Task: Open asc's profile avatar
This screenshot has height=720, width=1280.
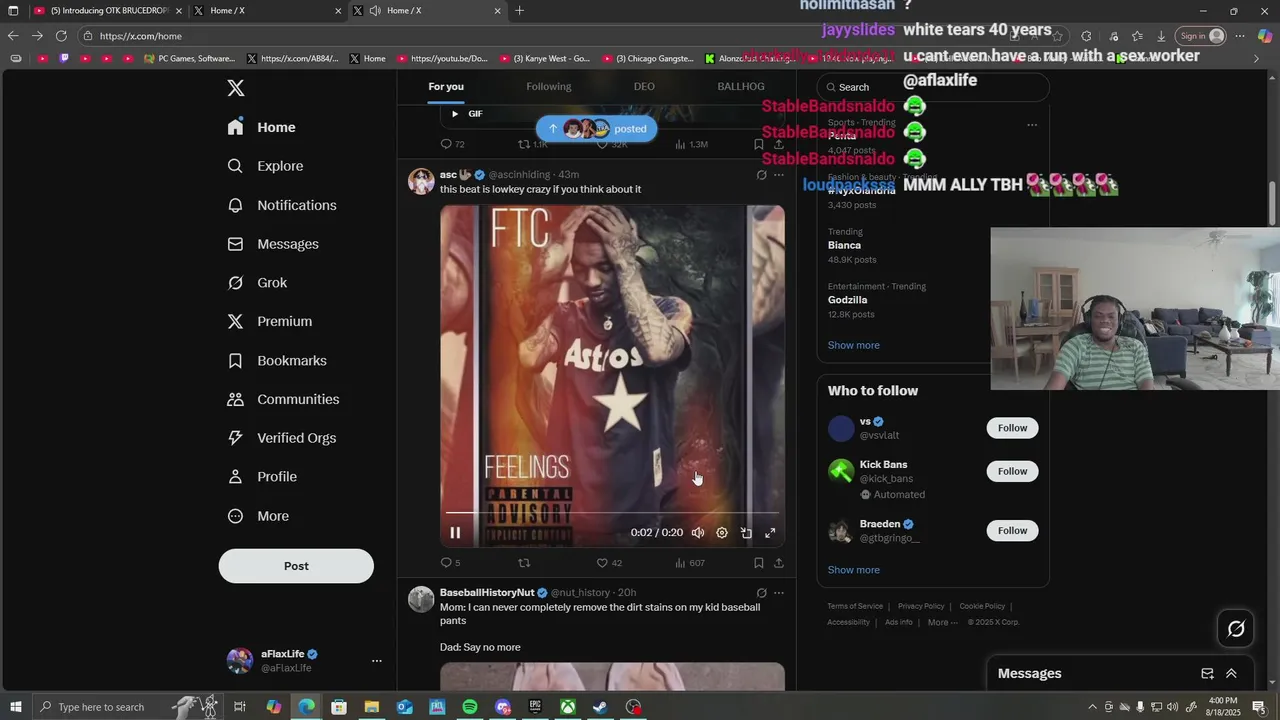Action: click(421, 181)
